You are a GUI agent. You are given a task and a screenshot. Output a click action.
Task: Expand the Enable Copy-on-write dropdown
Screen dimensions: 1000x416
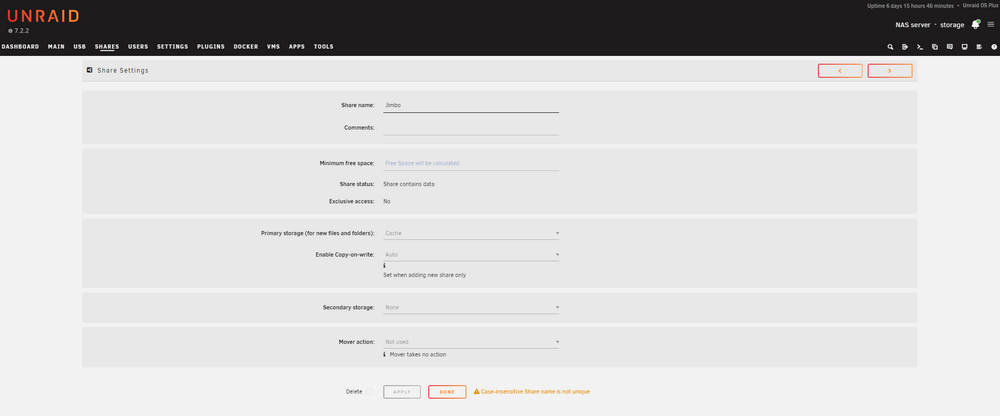(471, 255)
